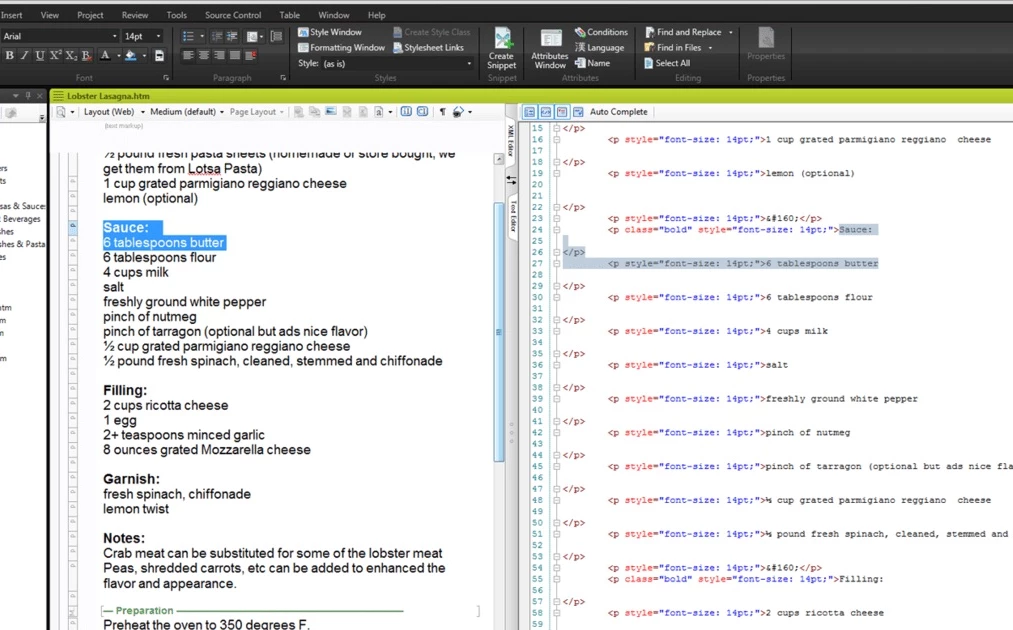Viewport: 1013px width, 630px height.
Task: Toggle Underline formatting
Action: (39, 55)
